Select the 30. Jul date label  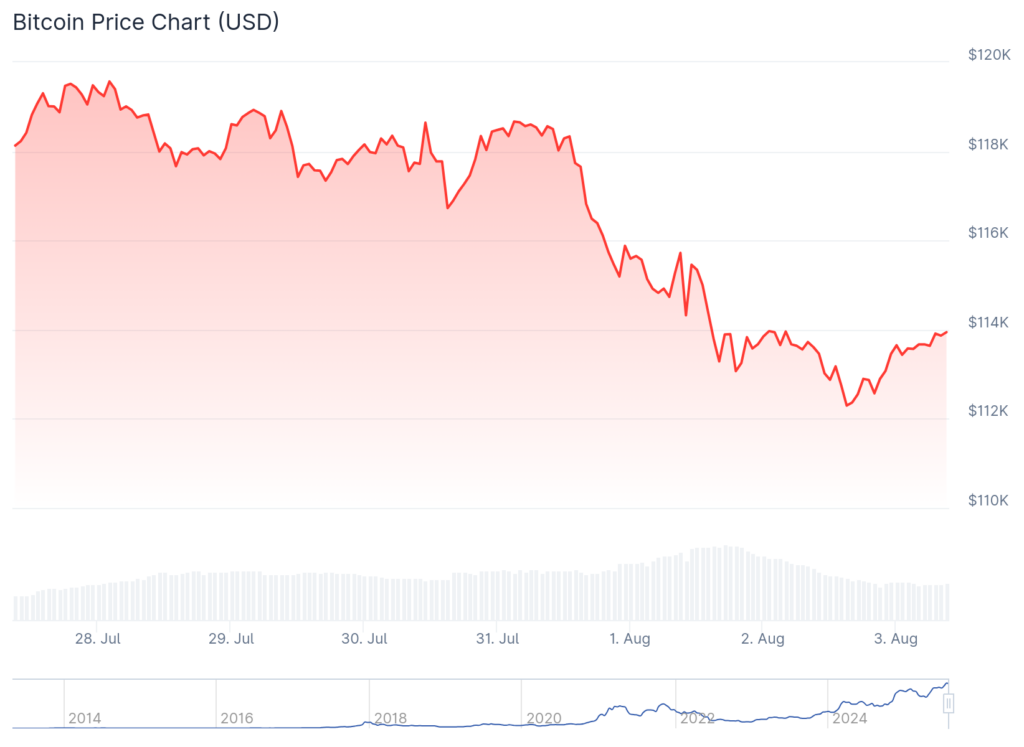coord(364,638)
